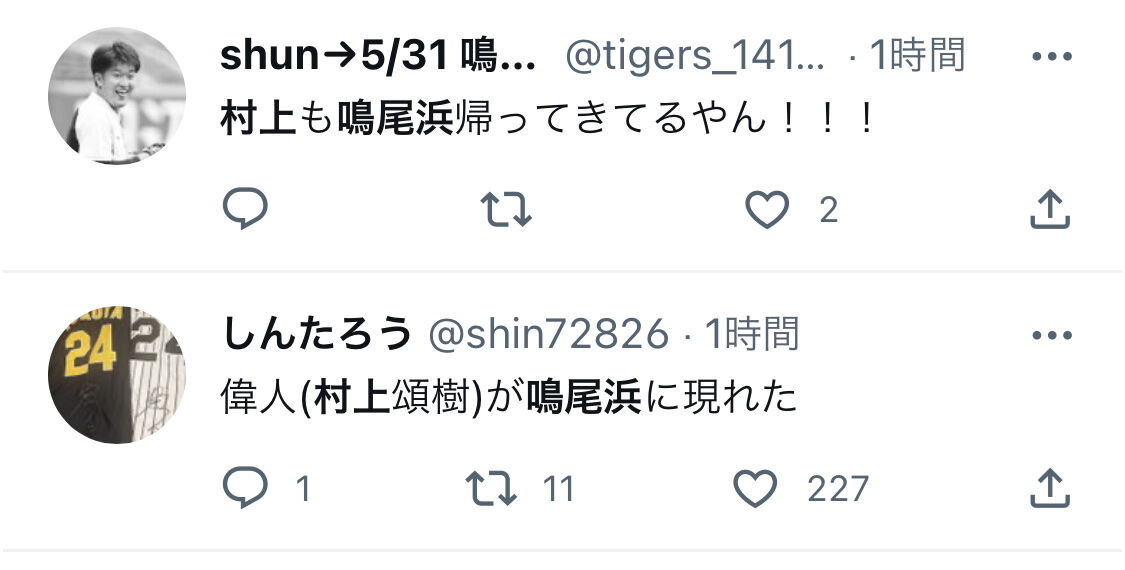Retweet shun's tweet

(506, 210)
